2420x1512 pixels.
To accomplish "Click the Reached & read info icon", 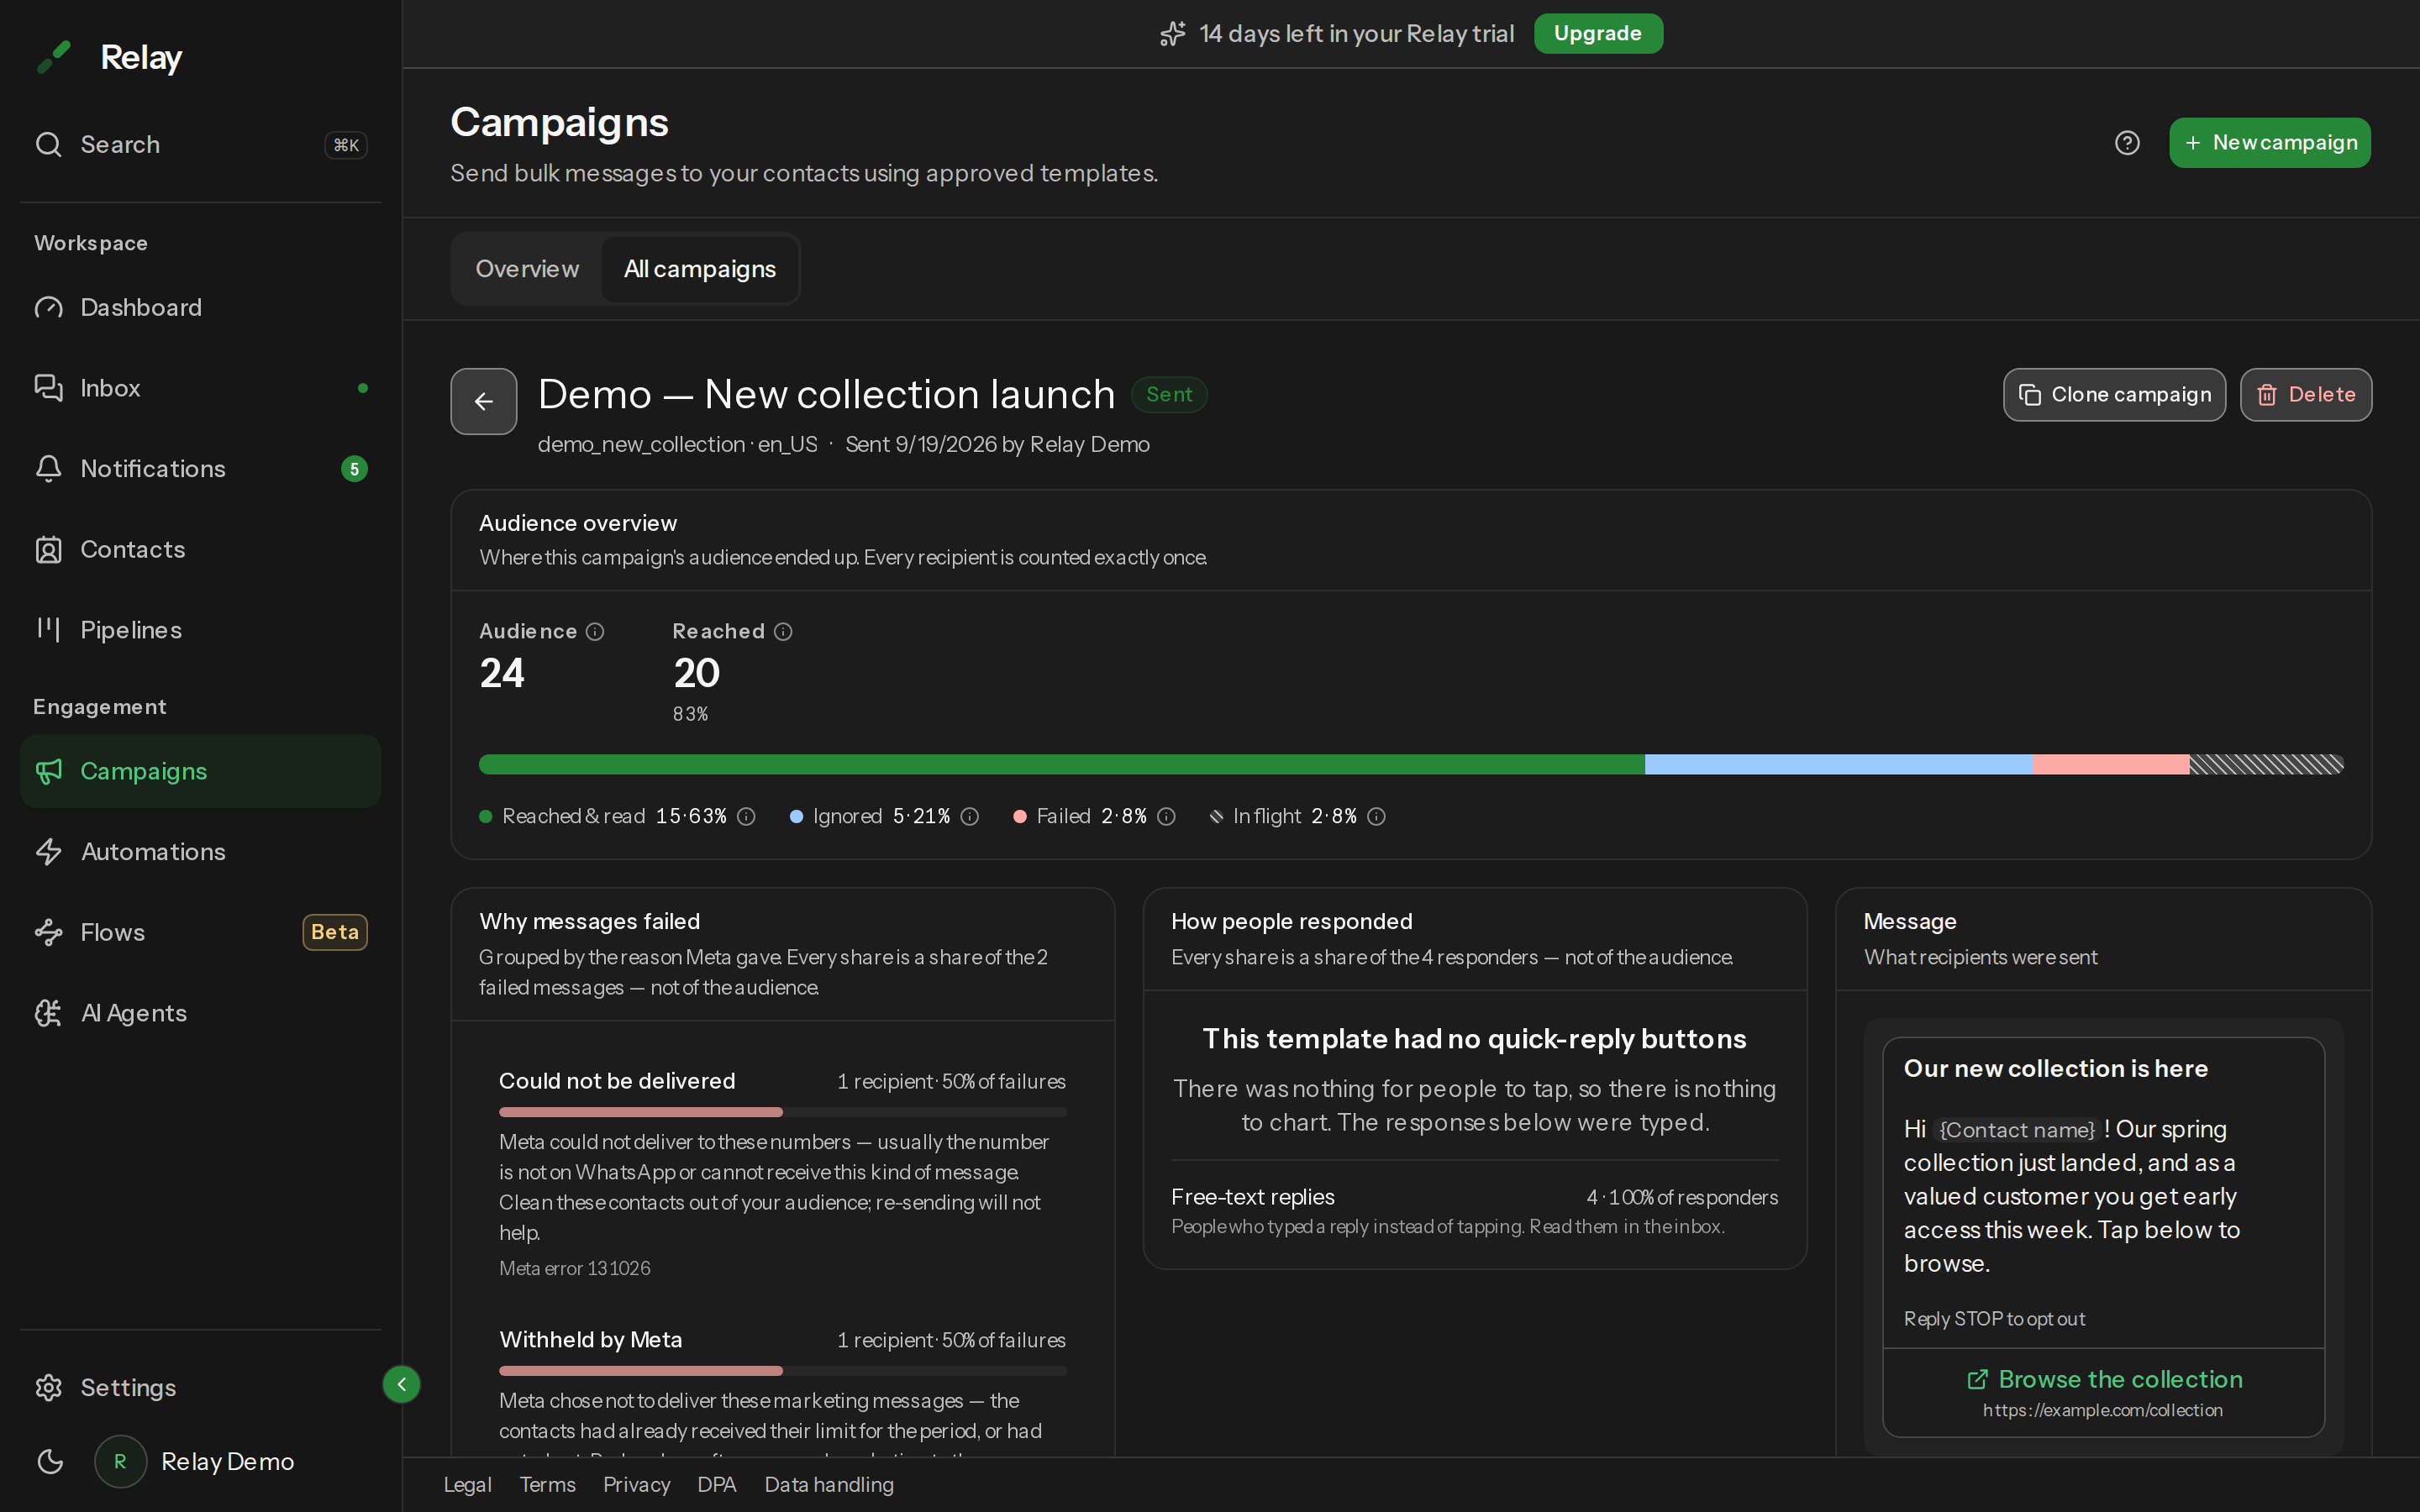I will 746,817.
